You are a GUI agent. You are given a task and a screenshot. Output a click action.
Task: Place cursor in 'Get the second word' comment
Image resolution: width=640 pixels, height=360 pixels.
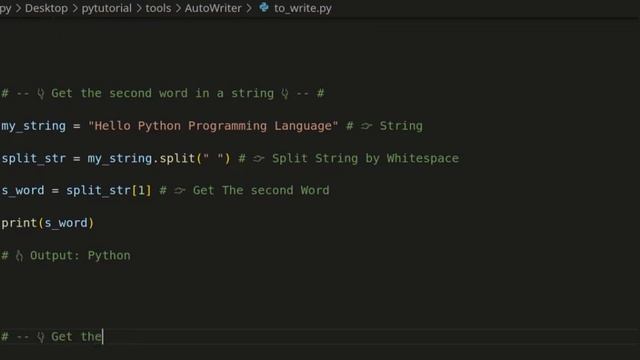[163, 93]
